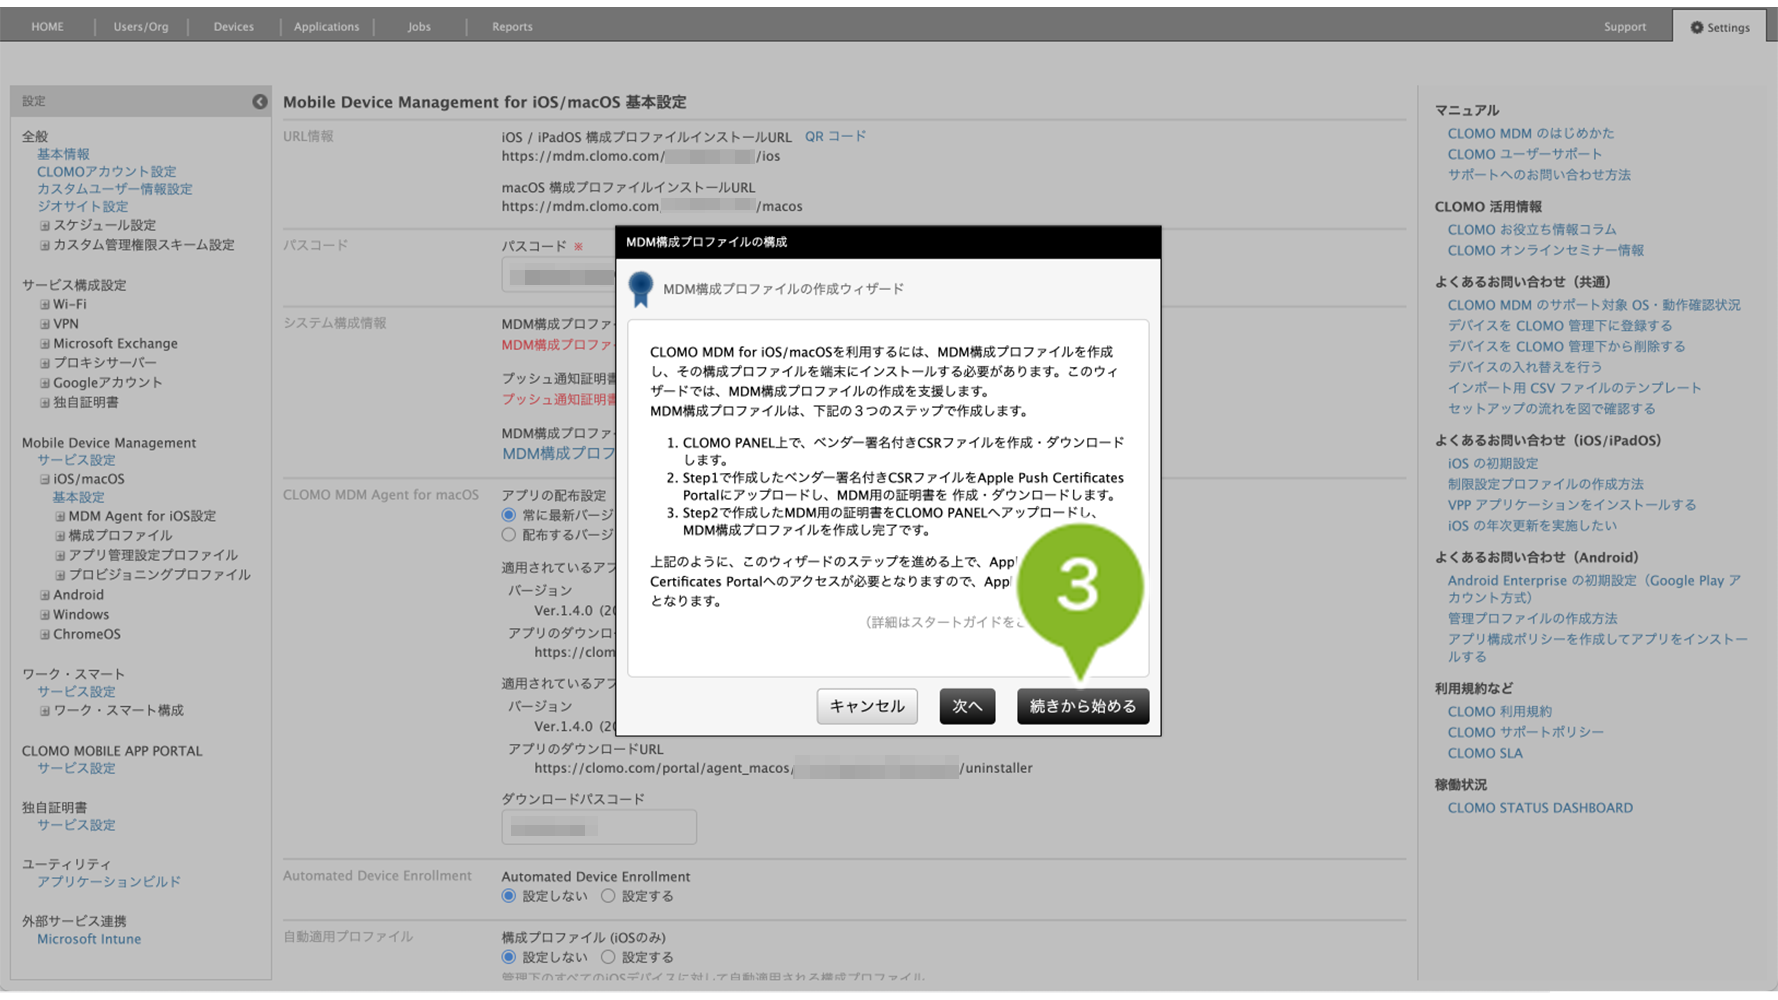Expand the Windows tree node

(44, 615)
